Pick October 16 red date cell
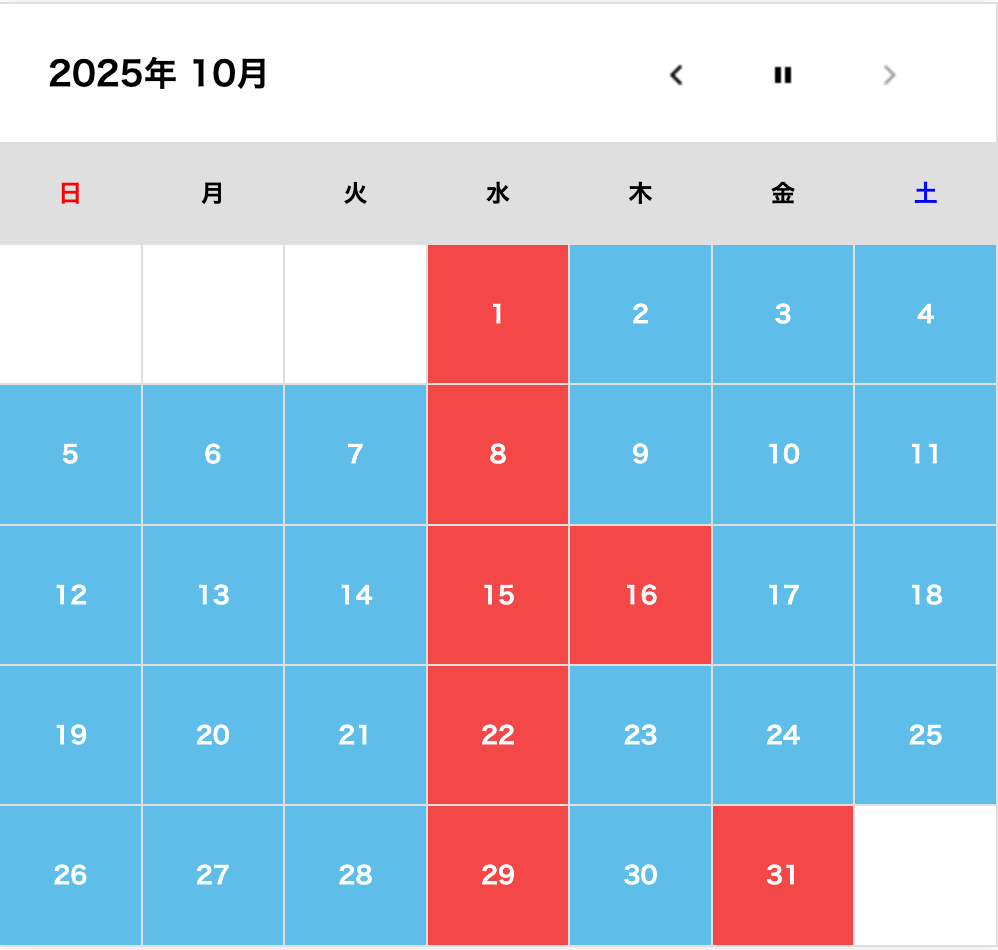This screenshot has width=998, height=950. (641, 595)
